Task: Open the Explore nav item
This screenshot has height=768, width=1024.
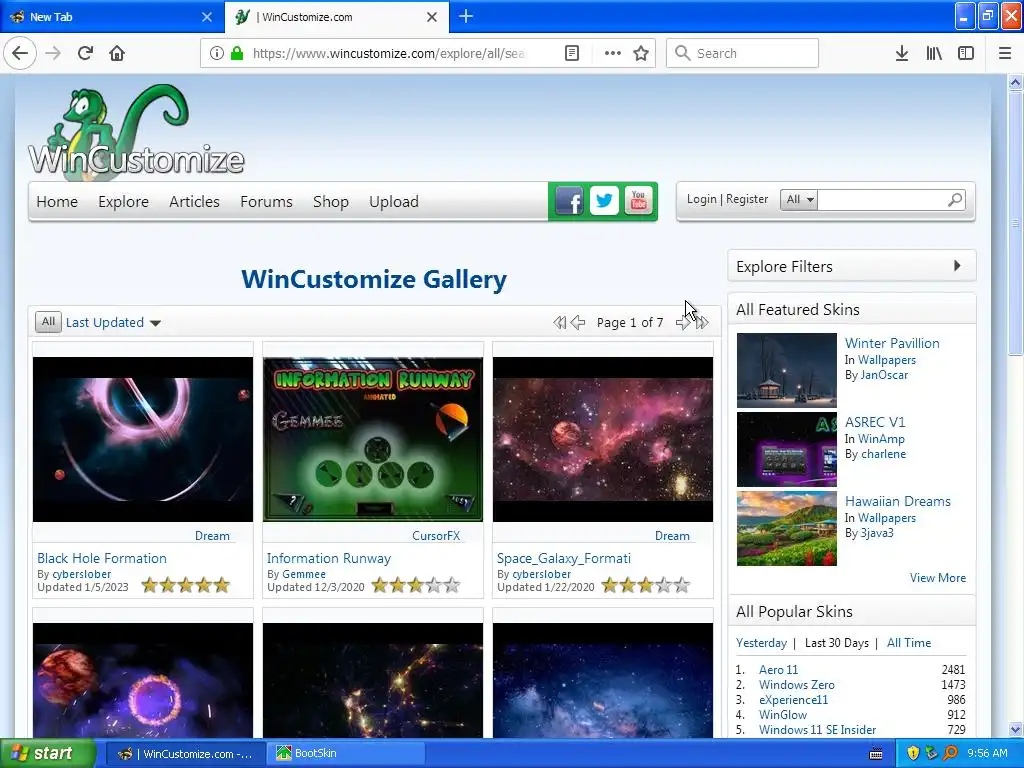Action: click(123, 202)
